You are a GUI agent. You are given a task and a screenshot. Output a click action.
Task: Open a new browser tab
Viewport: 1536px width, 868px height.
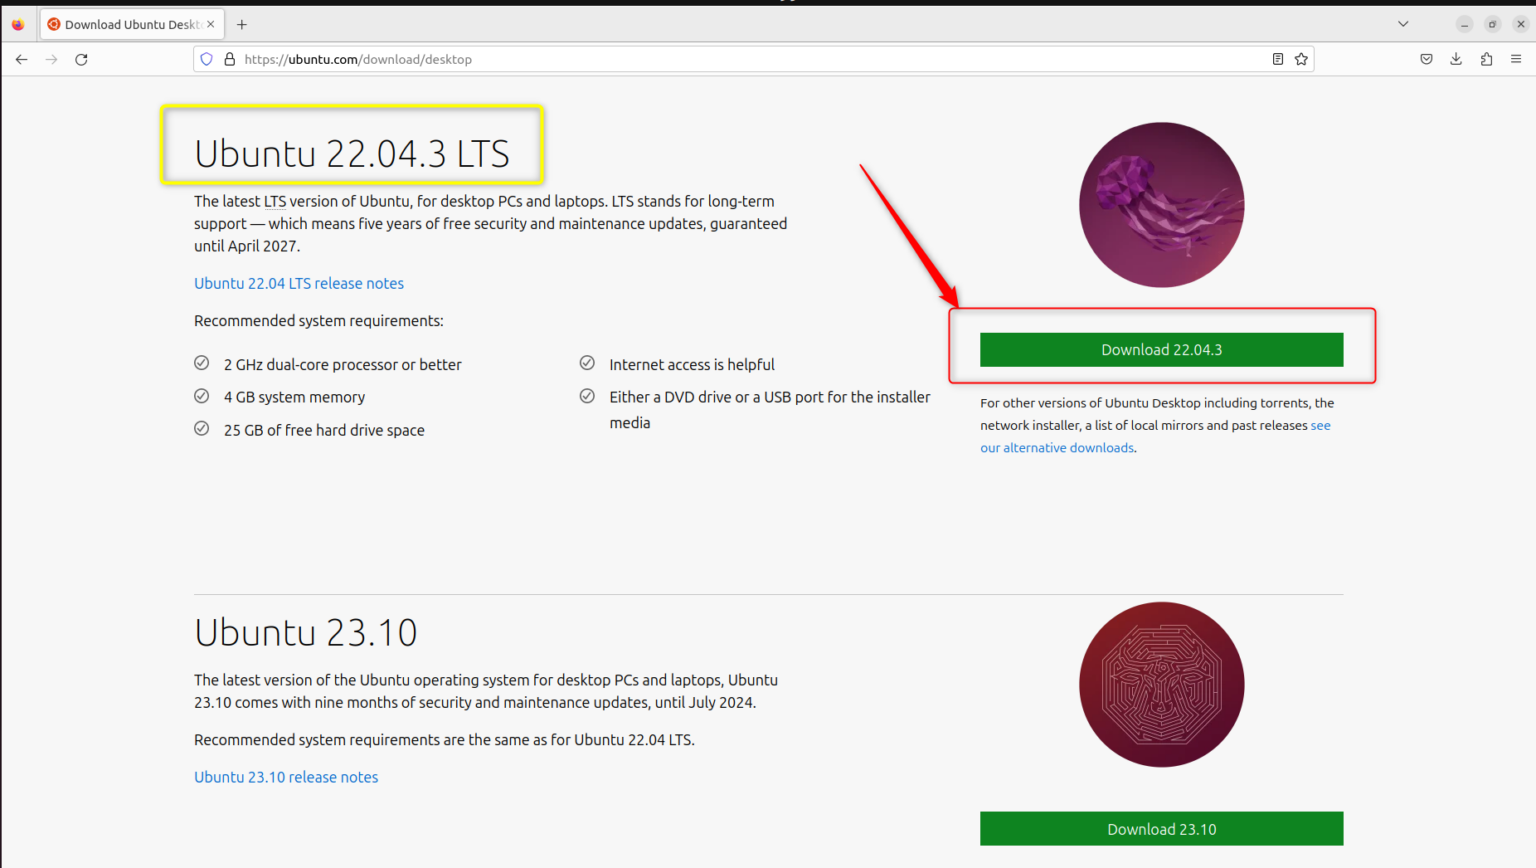coord(241,23)
